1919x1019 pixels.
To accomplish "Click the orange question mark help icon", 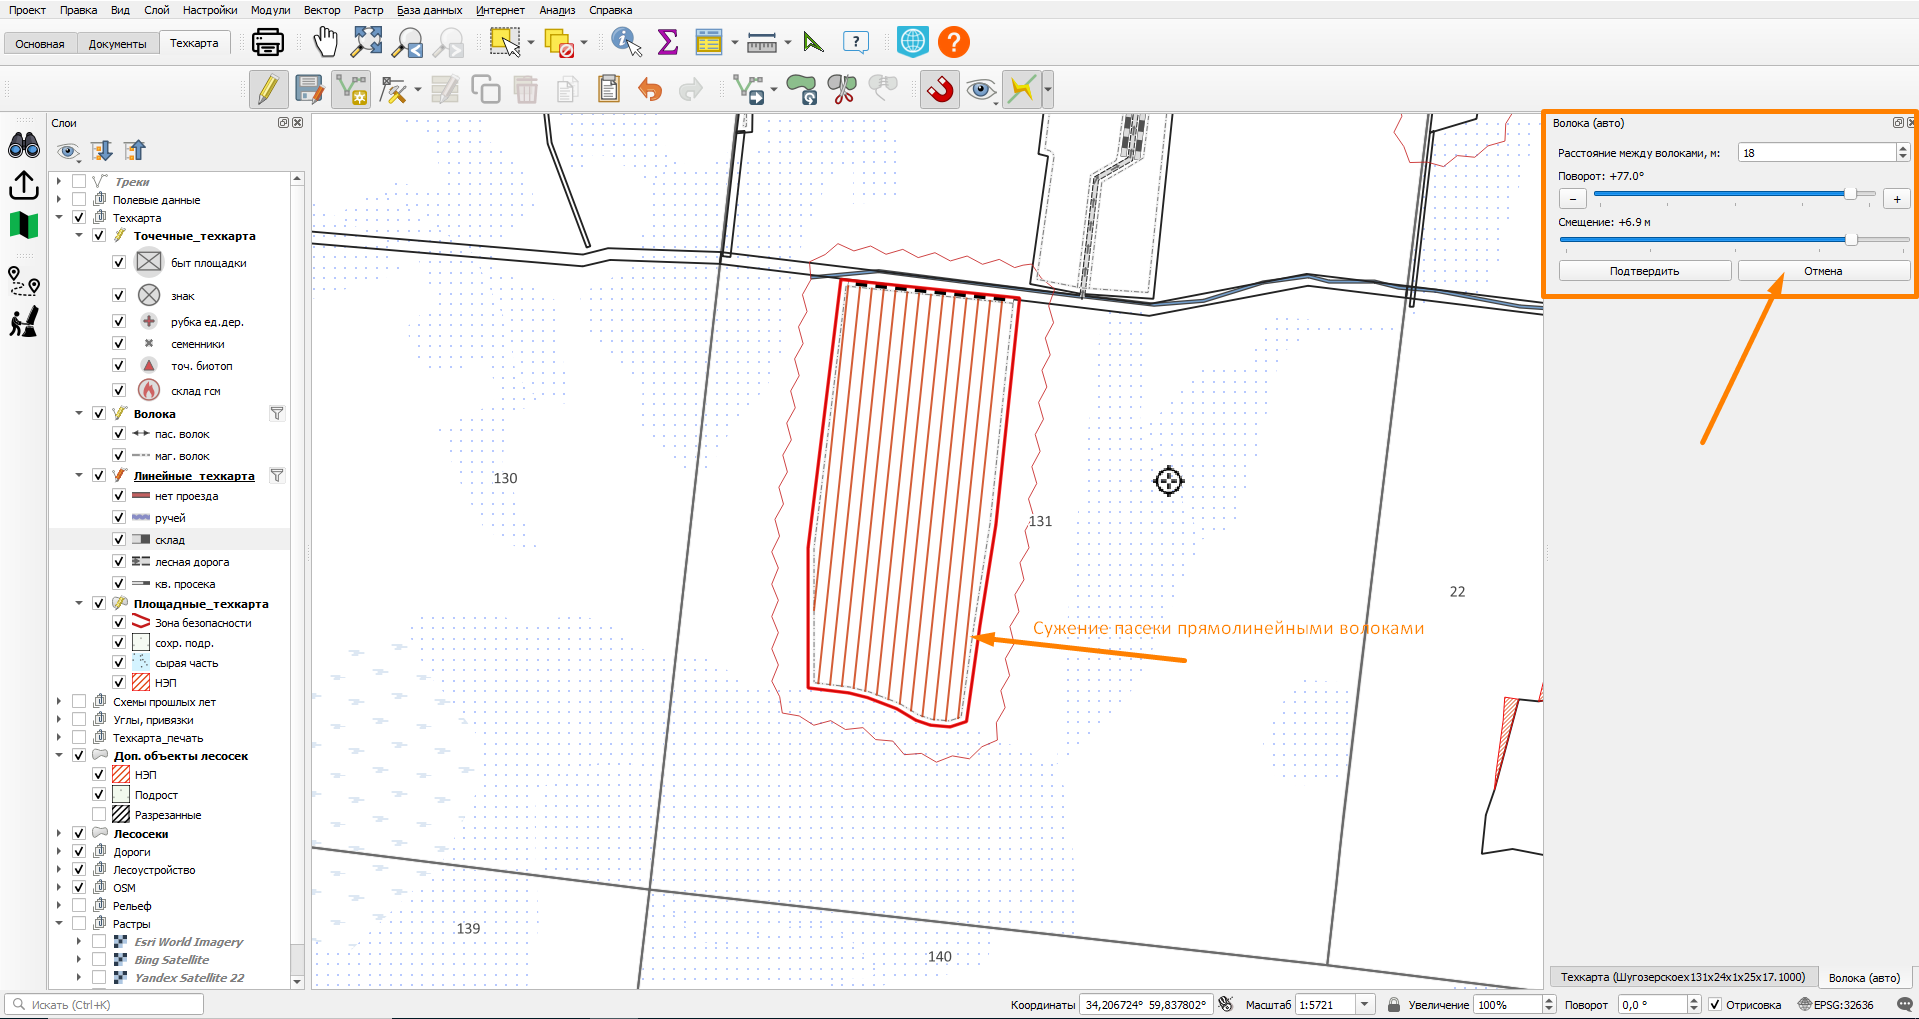I will click(954, 42).
